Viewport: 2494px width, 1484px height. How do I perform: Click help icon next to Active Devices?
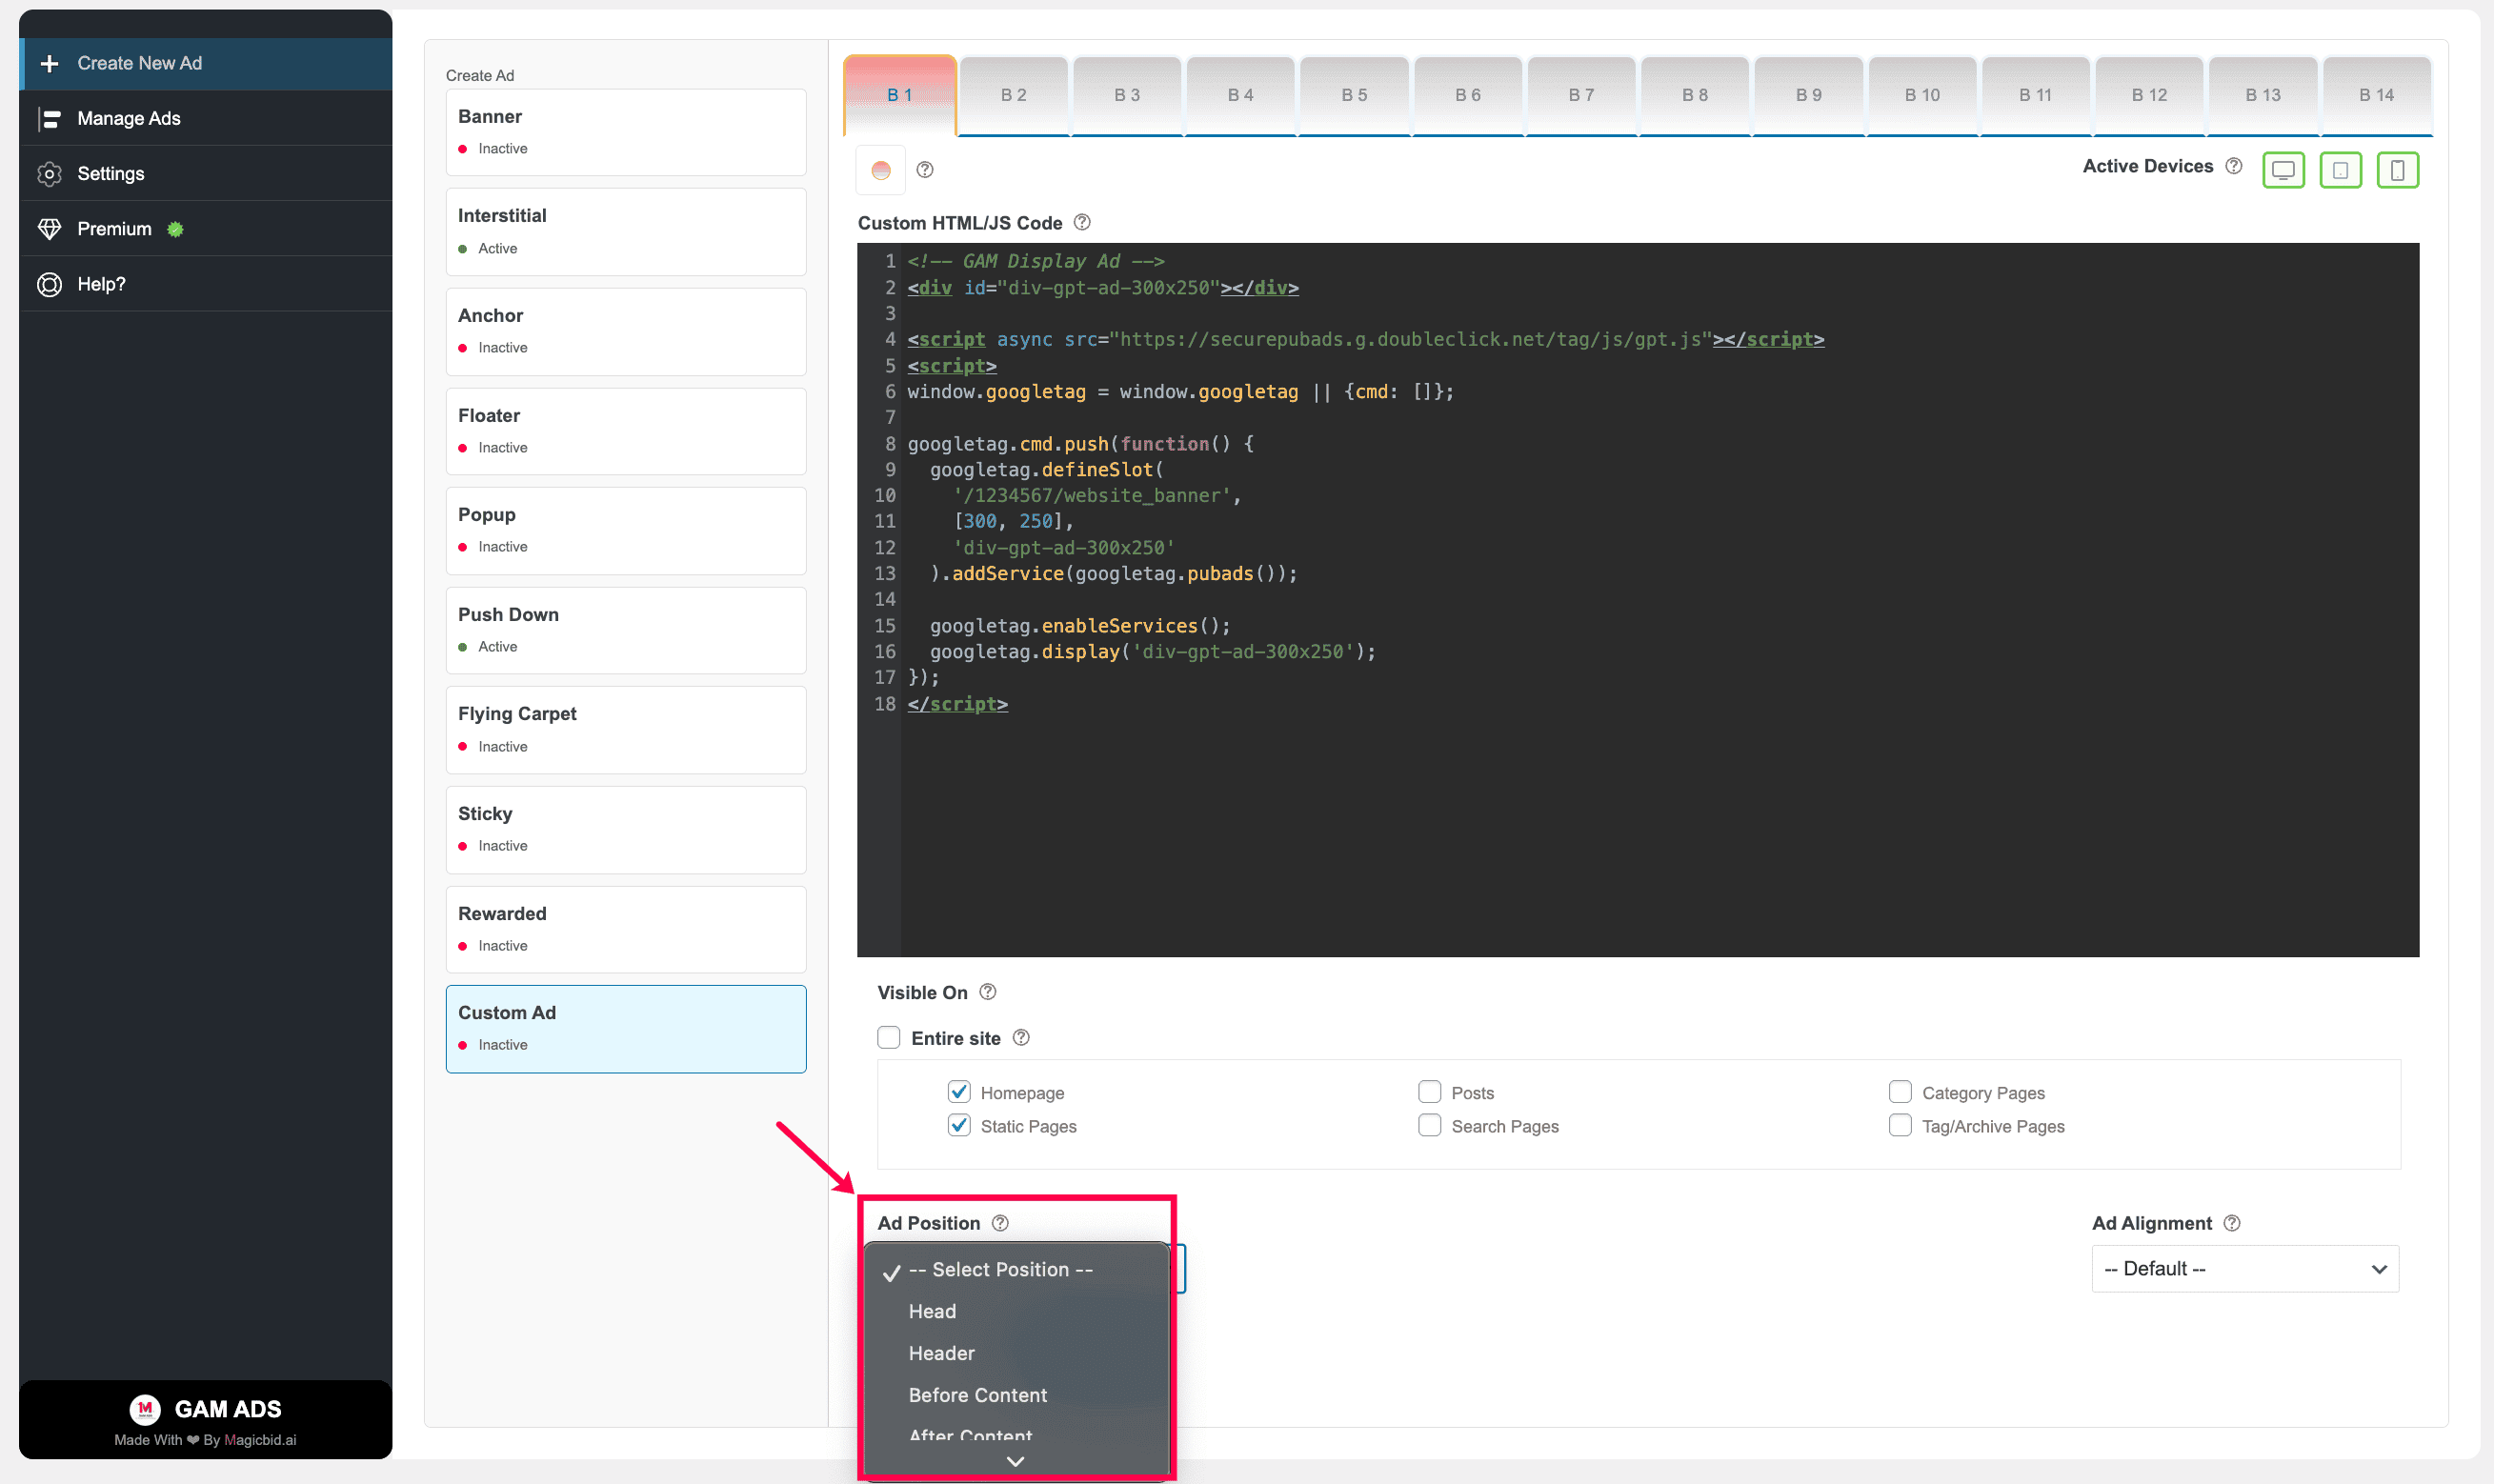(x=2234, y=166)
